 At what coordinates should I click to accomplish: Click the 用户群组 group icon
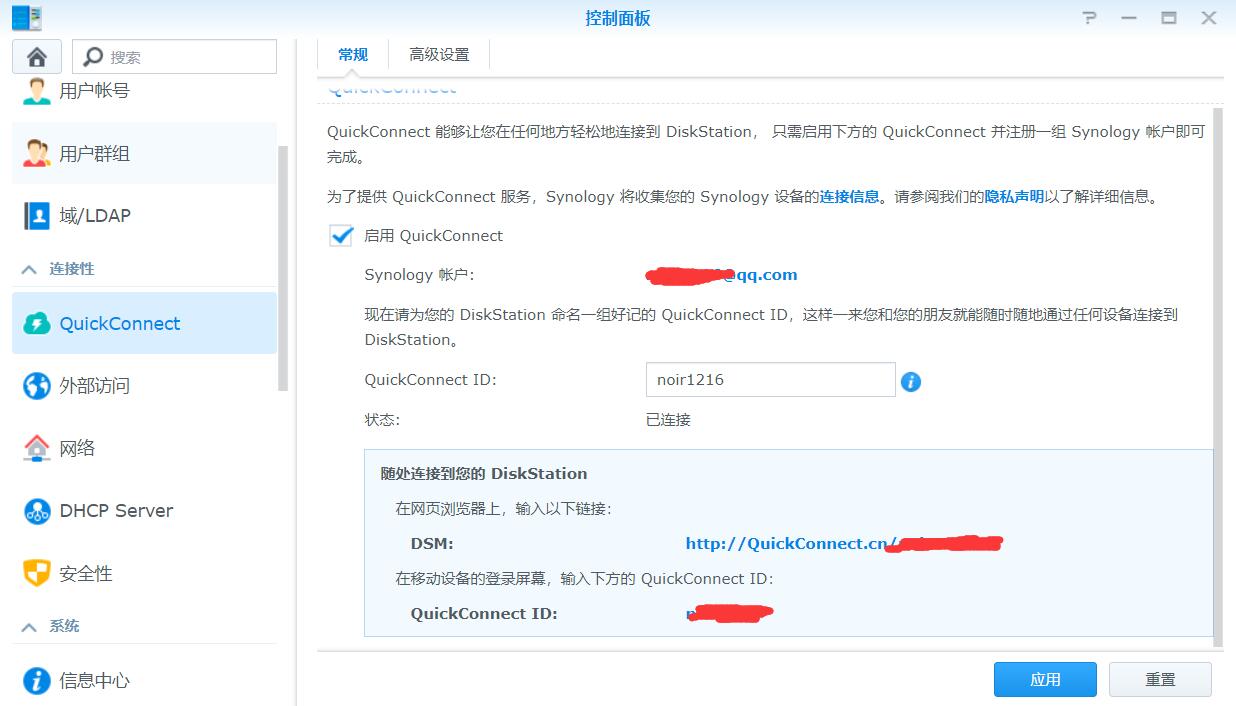[x=37, y=153]
